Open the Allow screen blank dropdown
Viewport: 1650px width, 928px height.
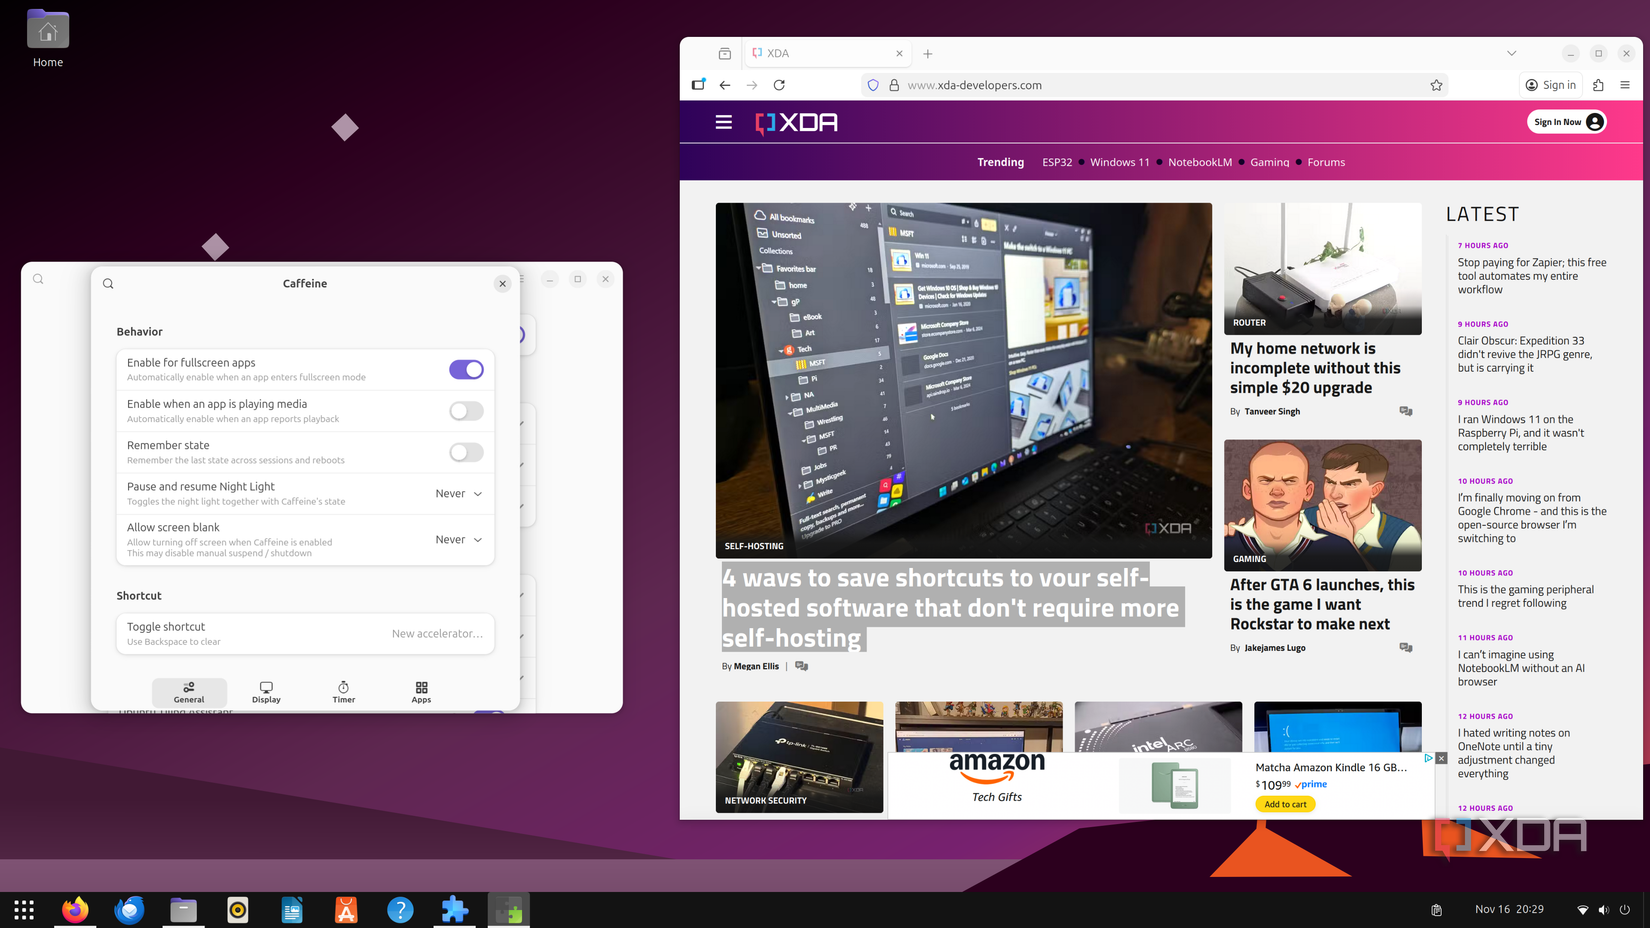click(459, 540)
